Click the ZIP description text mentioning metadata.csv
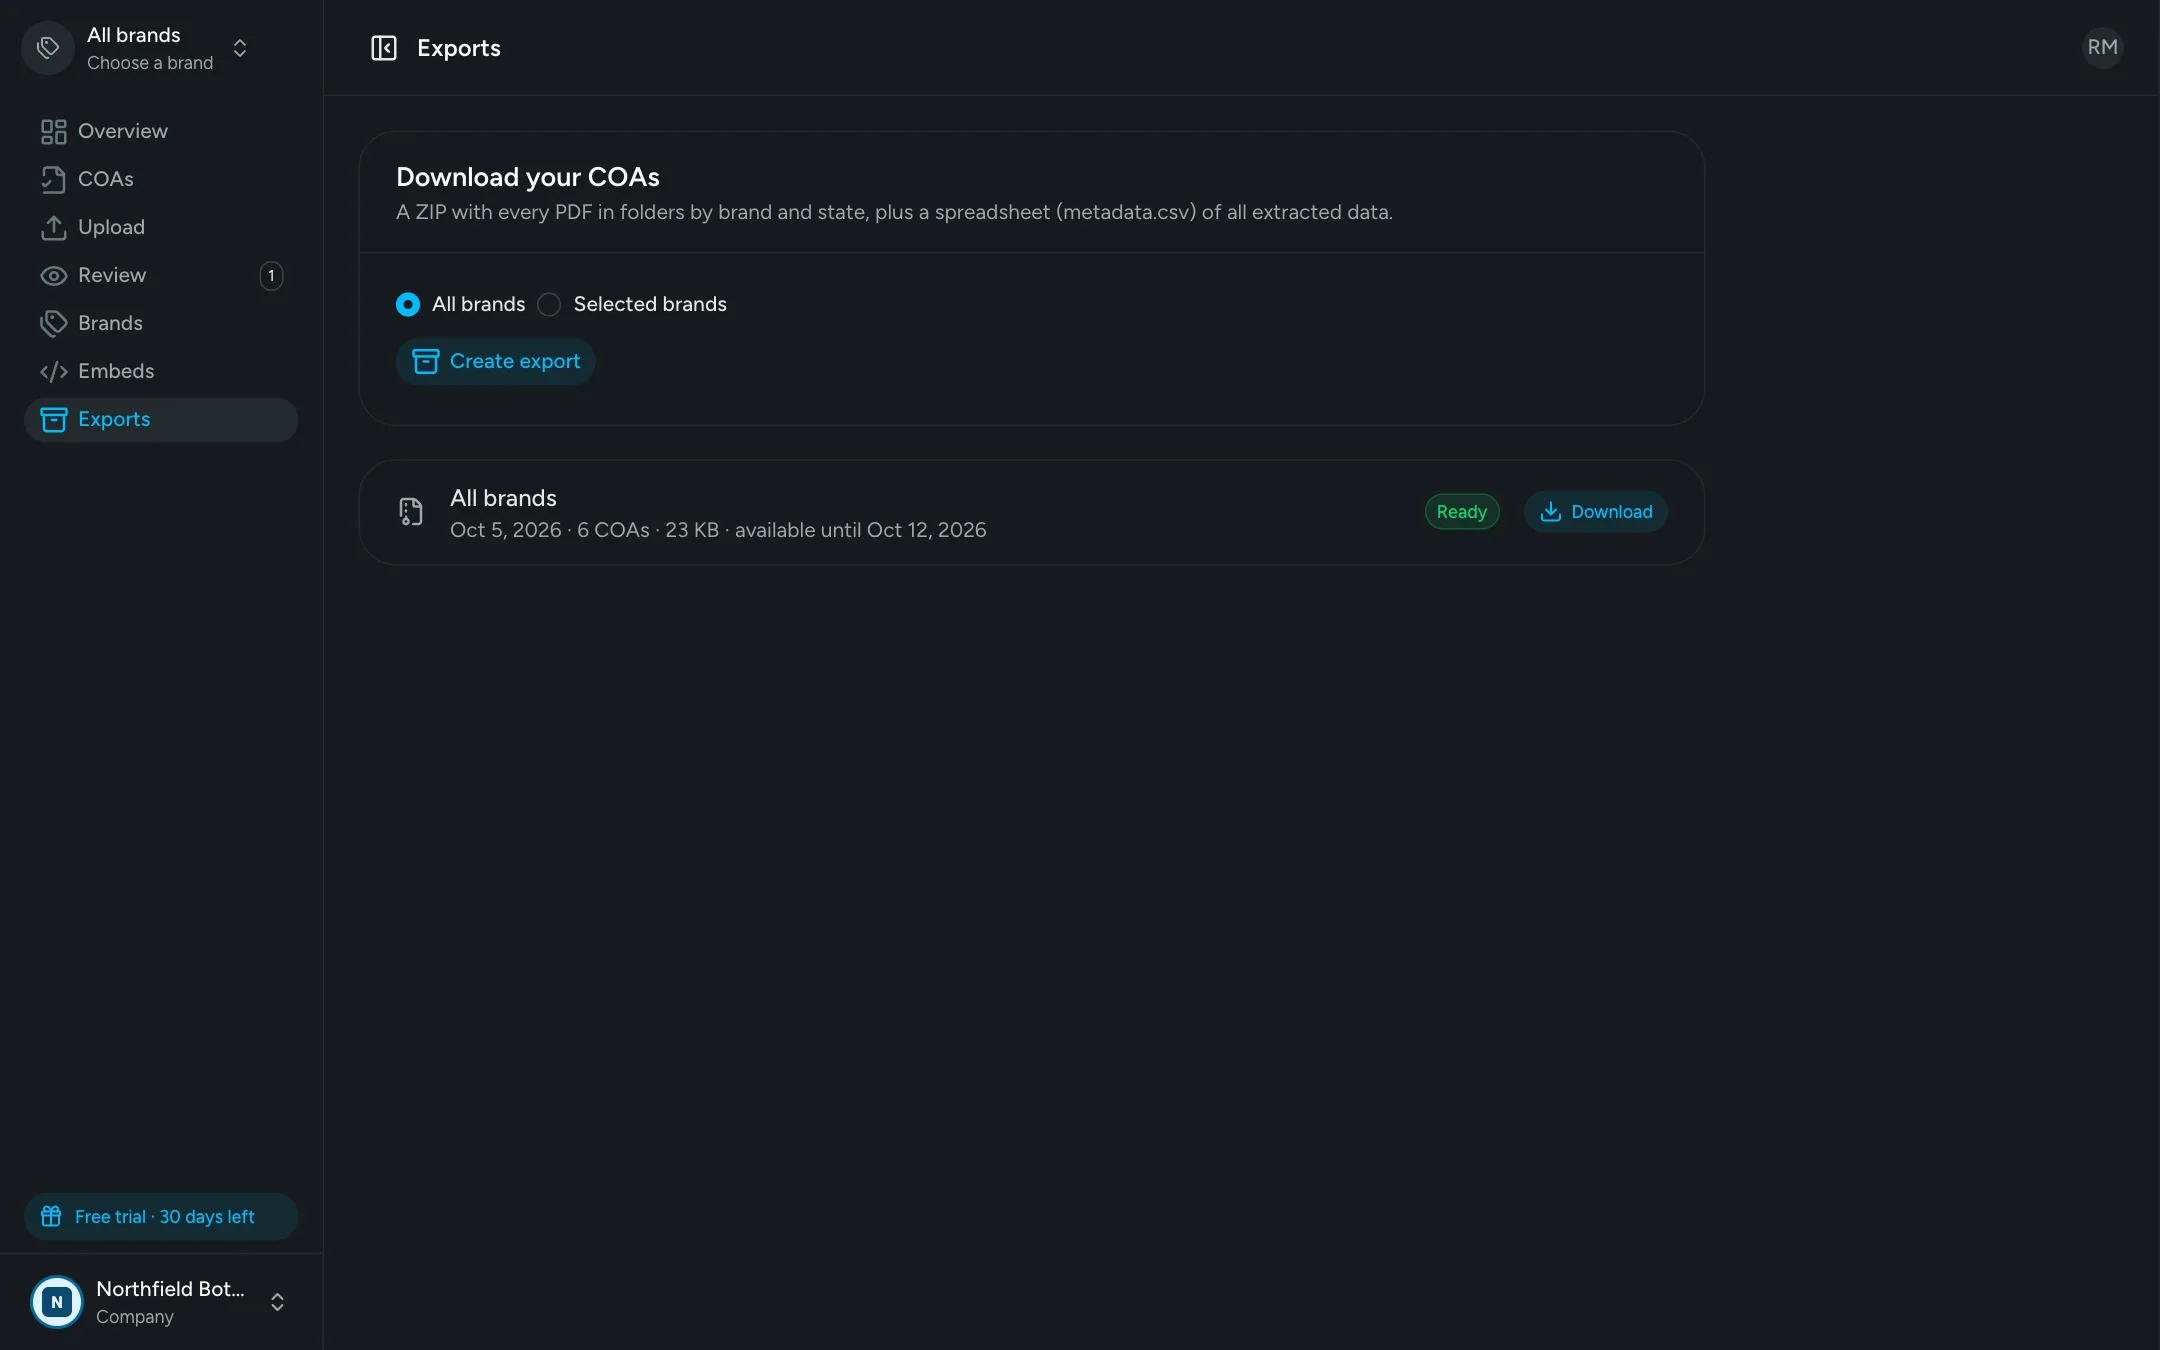 [x=894, y=212]
